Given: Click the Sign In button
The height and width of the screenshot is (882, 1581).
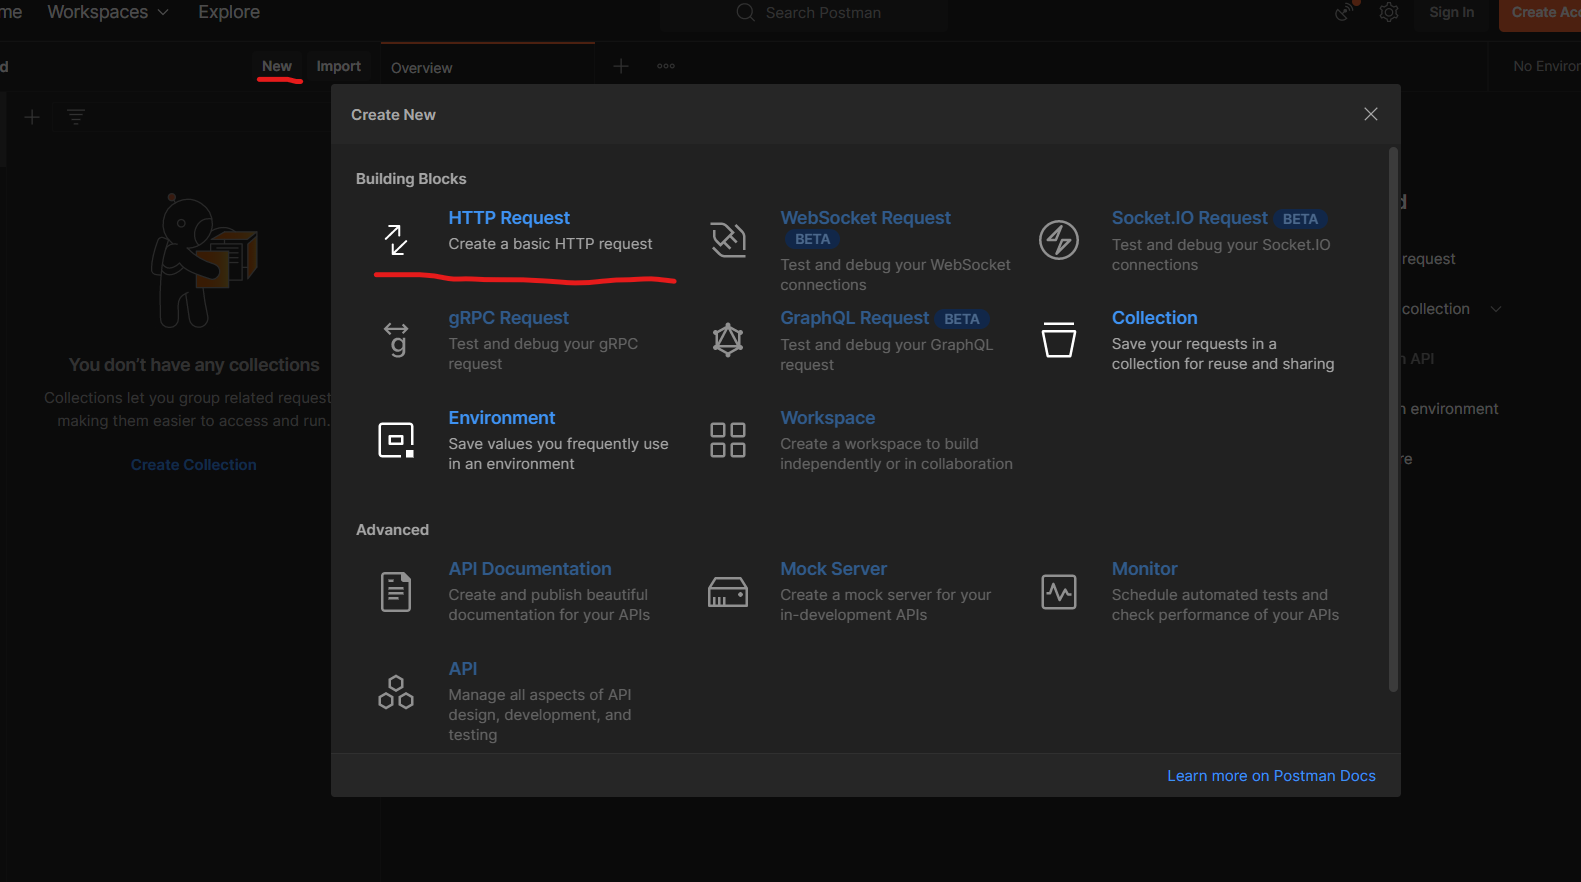Looking at the screenshot, I should coord(1451,12).
